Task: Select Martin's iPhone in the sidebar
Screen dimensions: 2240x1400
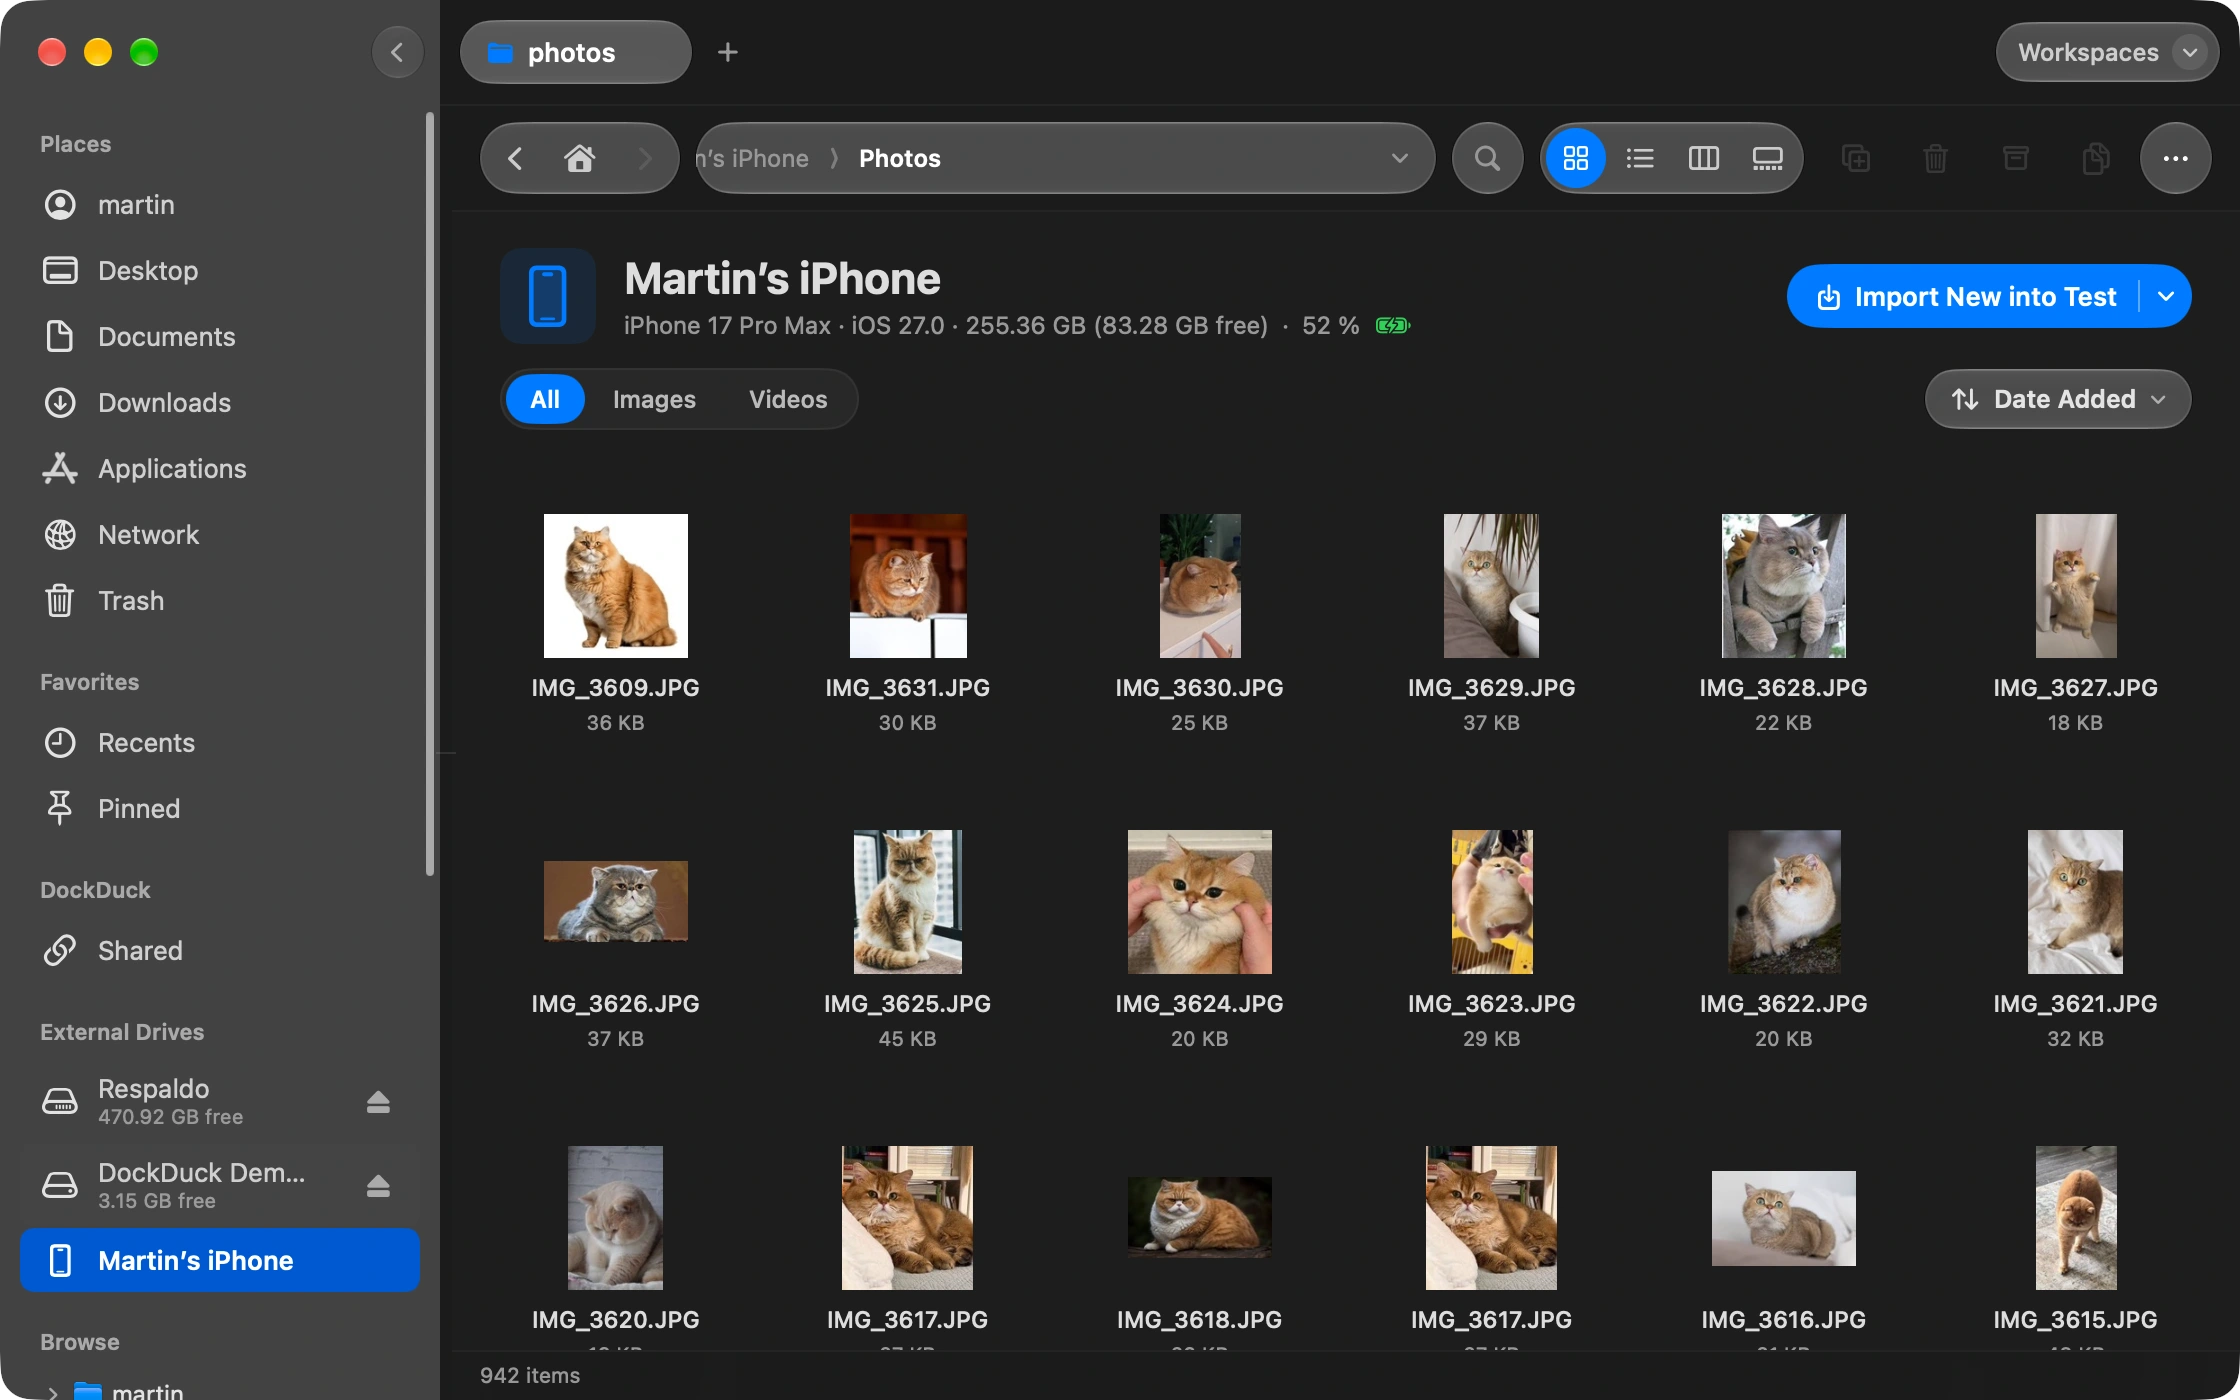Action: 220,1260
